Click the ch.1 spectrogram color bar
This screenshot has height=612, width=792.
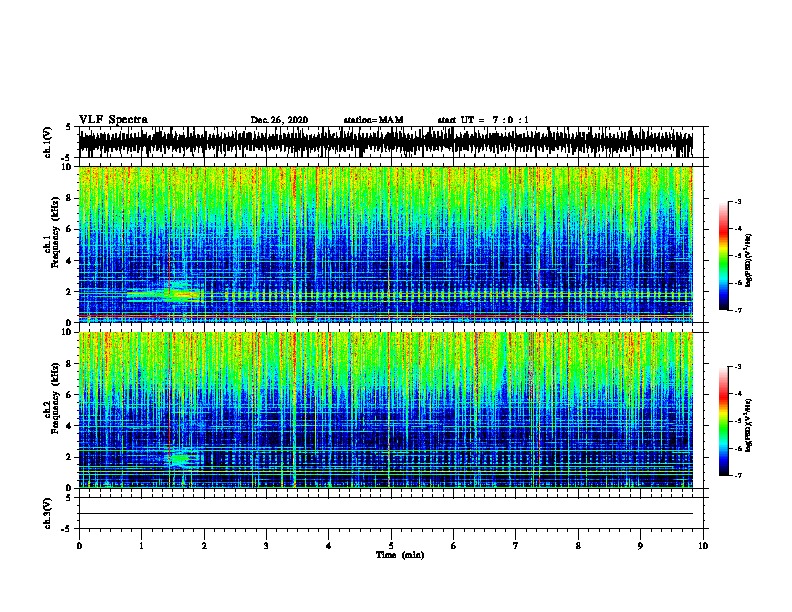click(723, 256)
